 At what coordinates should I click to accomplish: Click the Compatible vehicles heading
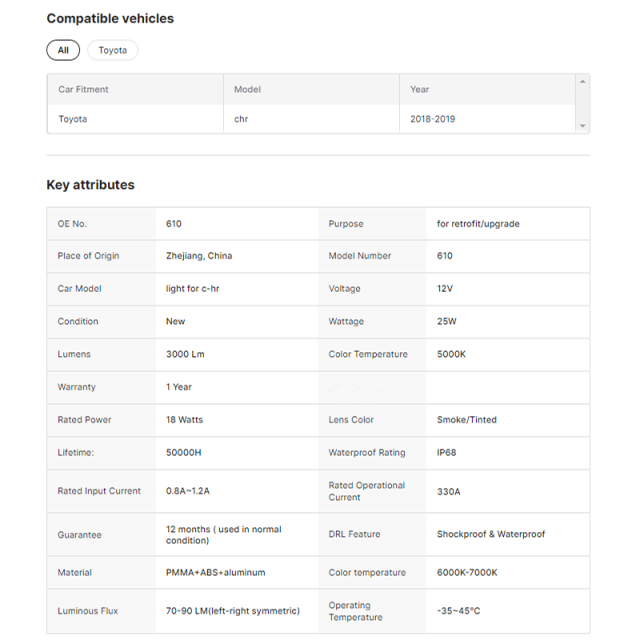[x=110, y=18]
